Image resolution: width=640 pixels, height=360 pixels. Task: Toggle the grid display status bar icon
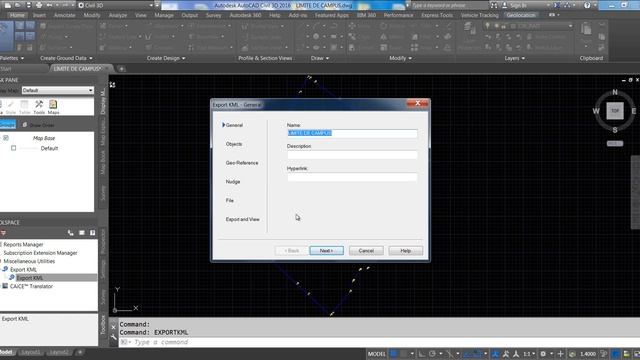click(394, 353)
